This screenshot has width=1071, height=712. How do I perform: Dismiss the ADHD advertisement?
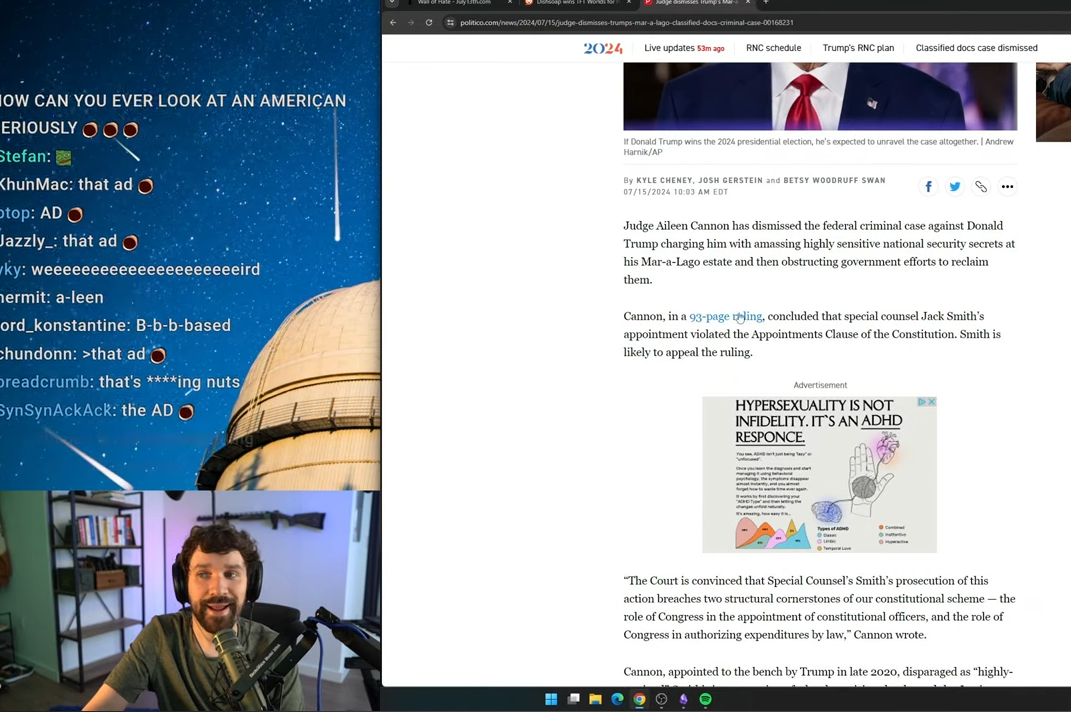930,402
